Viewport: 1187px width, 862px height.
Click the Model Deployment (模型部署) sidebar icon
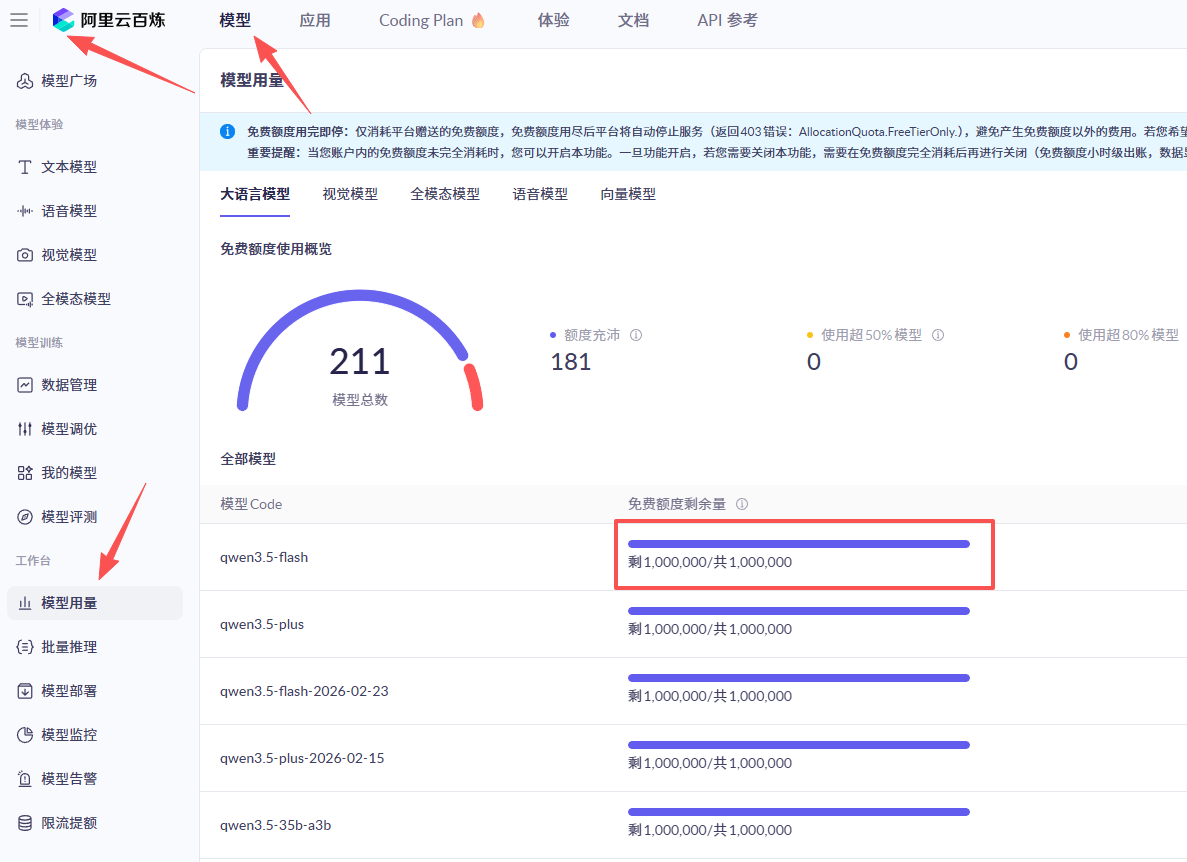(25, 691)
